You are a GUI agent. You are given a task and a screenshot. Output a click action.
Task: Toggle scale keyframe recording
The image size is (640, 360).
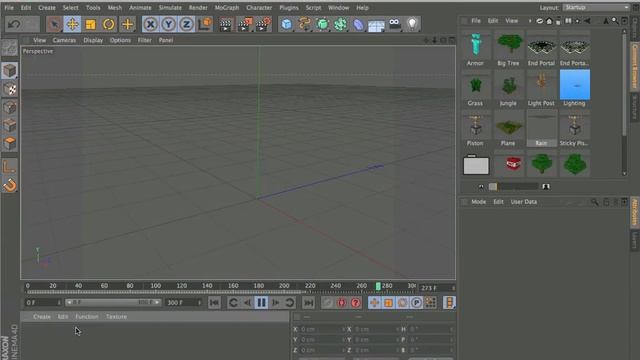click(x=388, y=303)
